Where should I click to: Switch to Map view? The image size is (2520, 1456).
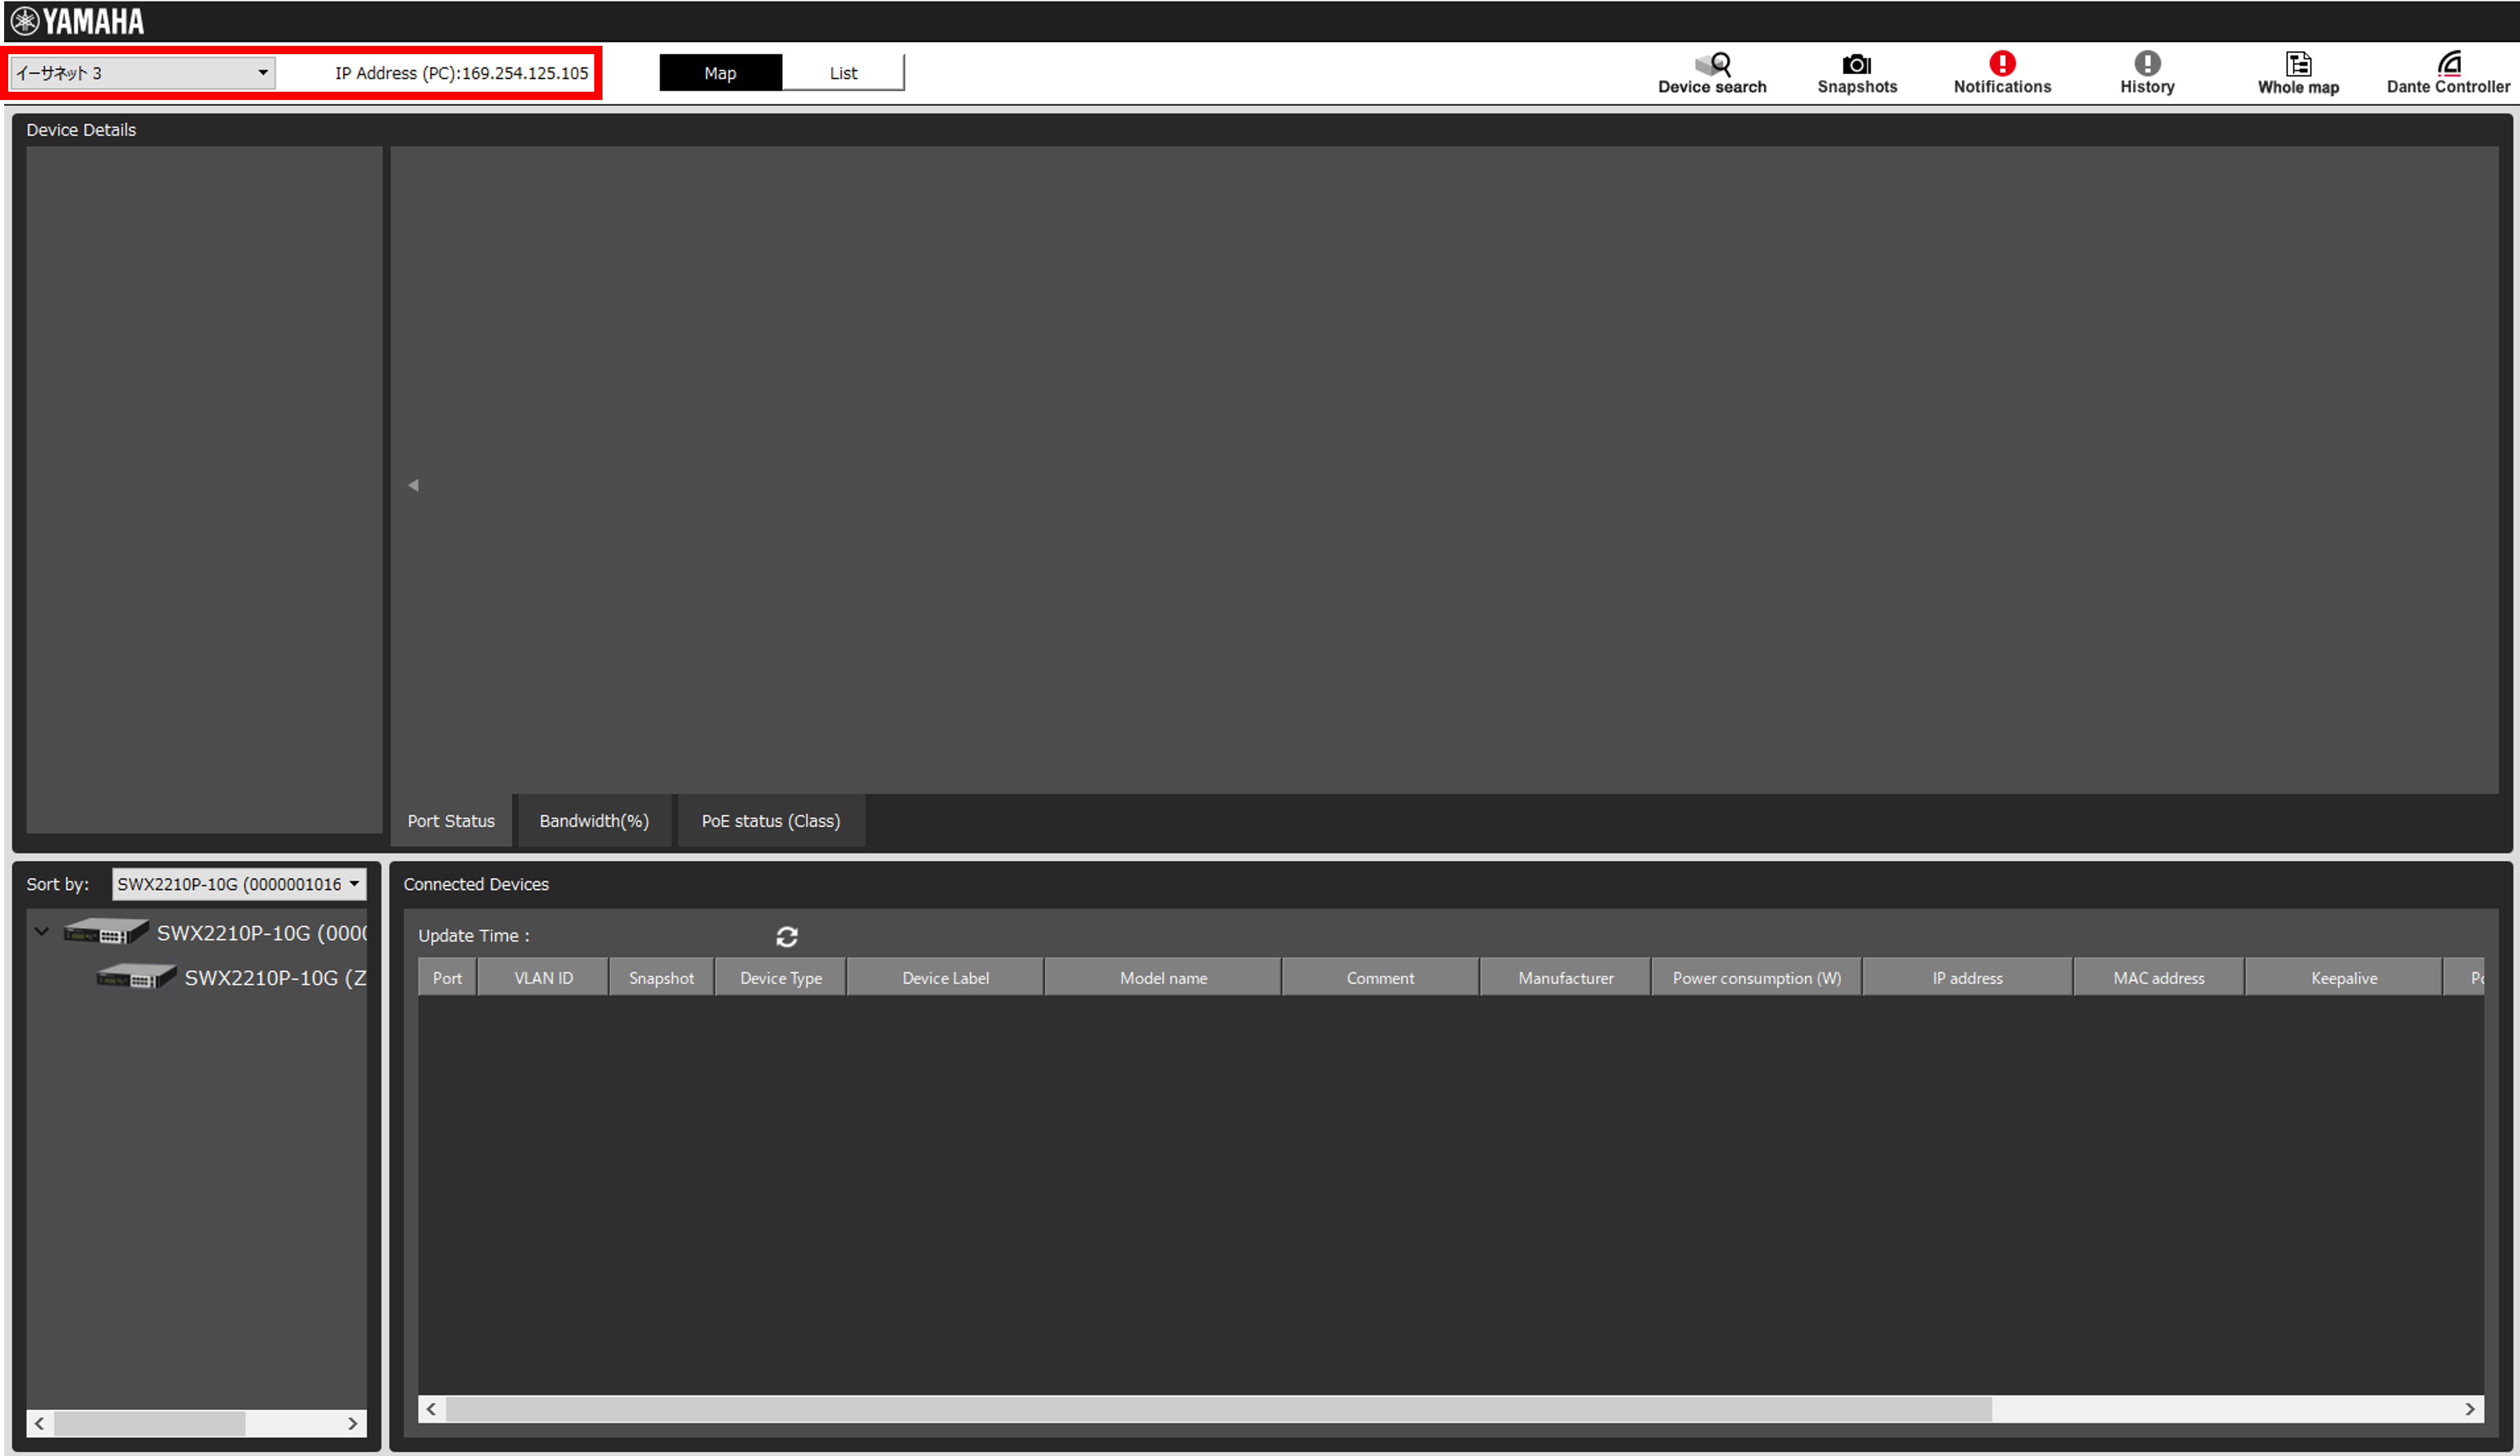click(720, 73)
